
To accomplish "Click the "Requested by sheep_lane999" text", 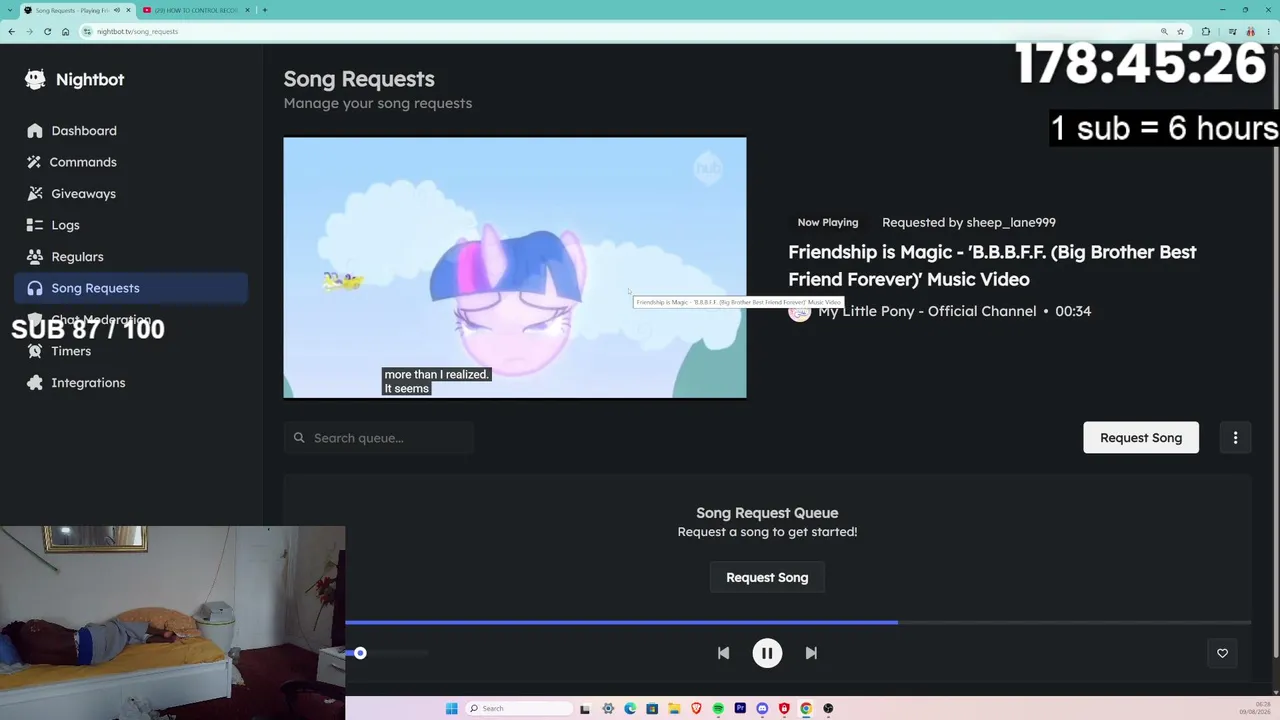I will [969, 222].
